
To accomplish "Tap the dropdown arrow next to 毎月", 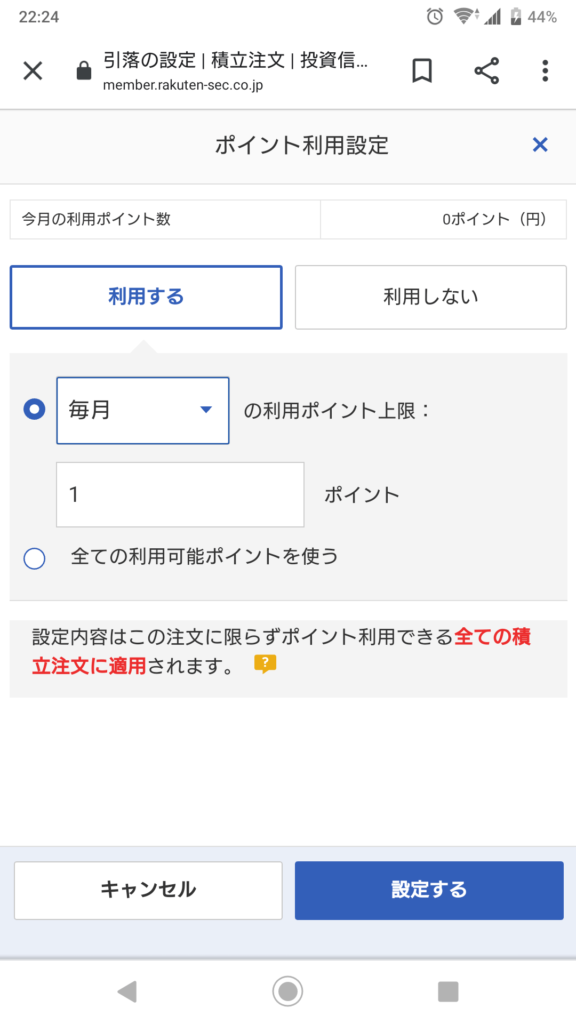I will (206, 410).
